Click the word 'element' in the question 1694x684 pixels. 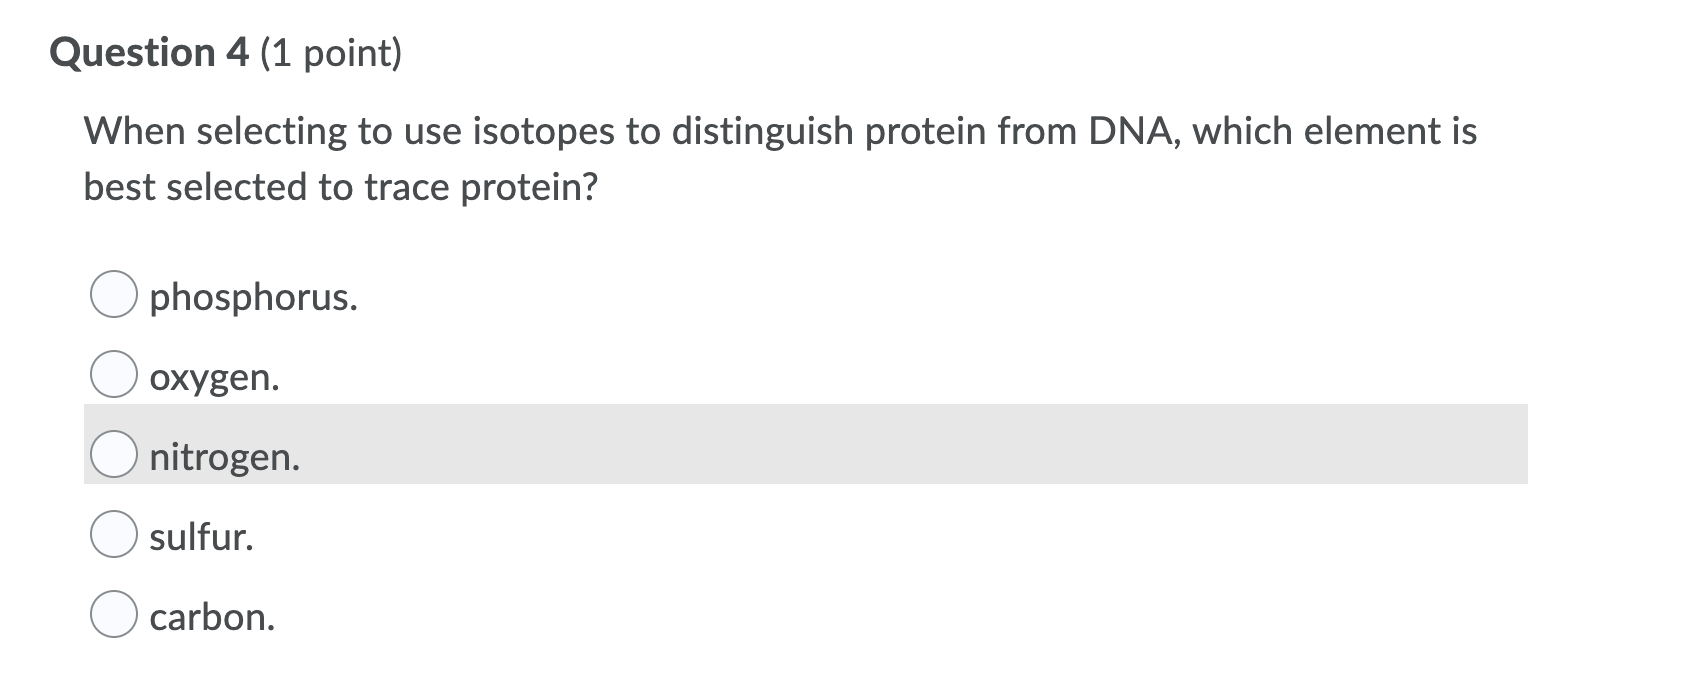[x=1353, y=131]
